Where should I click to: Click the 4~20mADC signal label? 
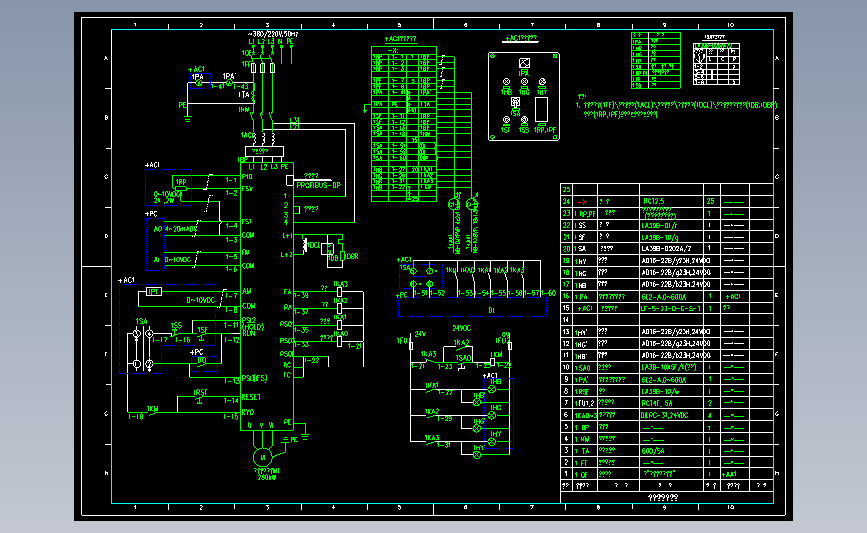pyautogui.click(x=181, y=228)
